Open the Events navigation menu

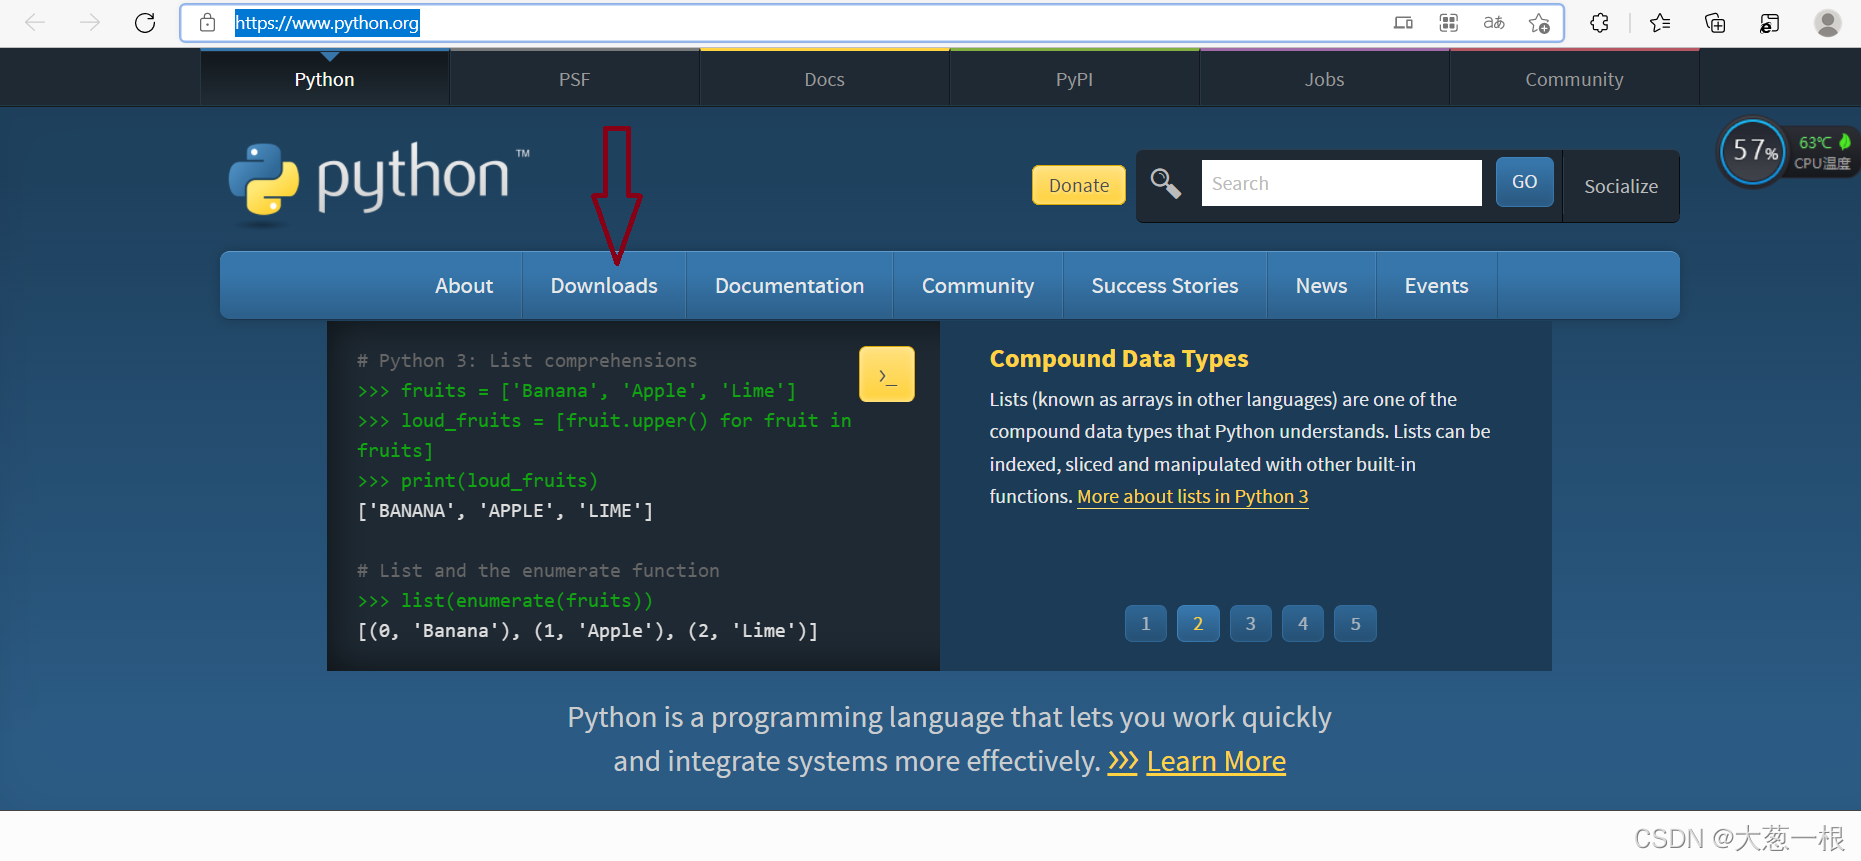pos(1436,286)
